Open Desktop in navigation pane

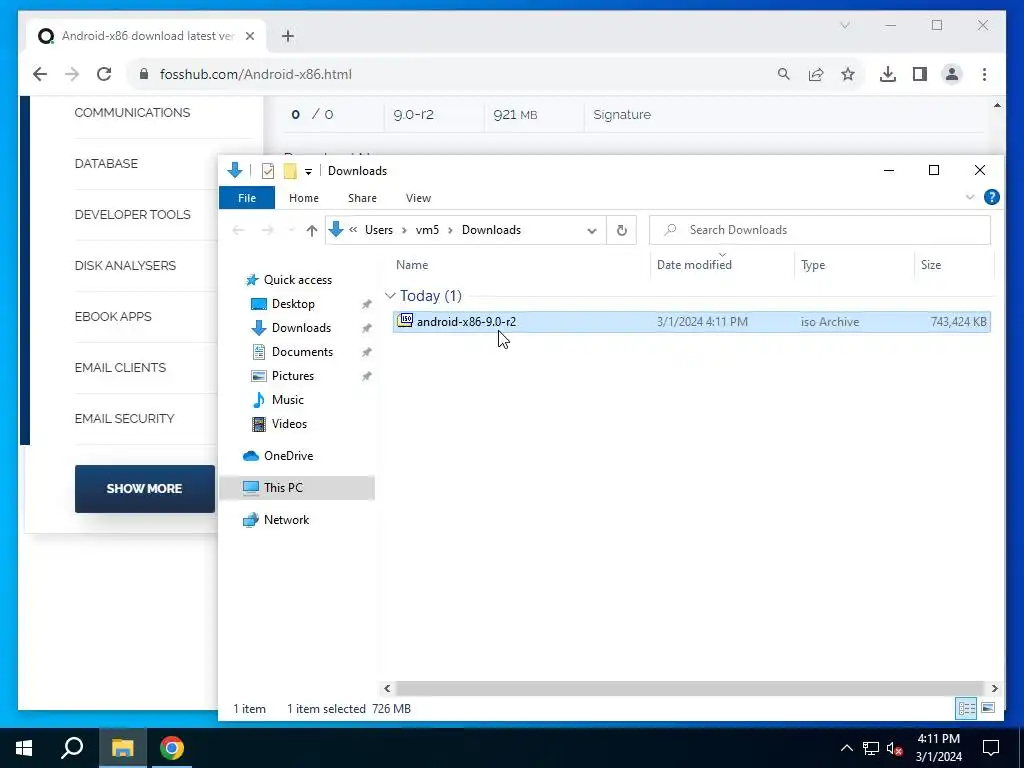click(293, 304)
